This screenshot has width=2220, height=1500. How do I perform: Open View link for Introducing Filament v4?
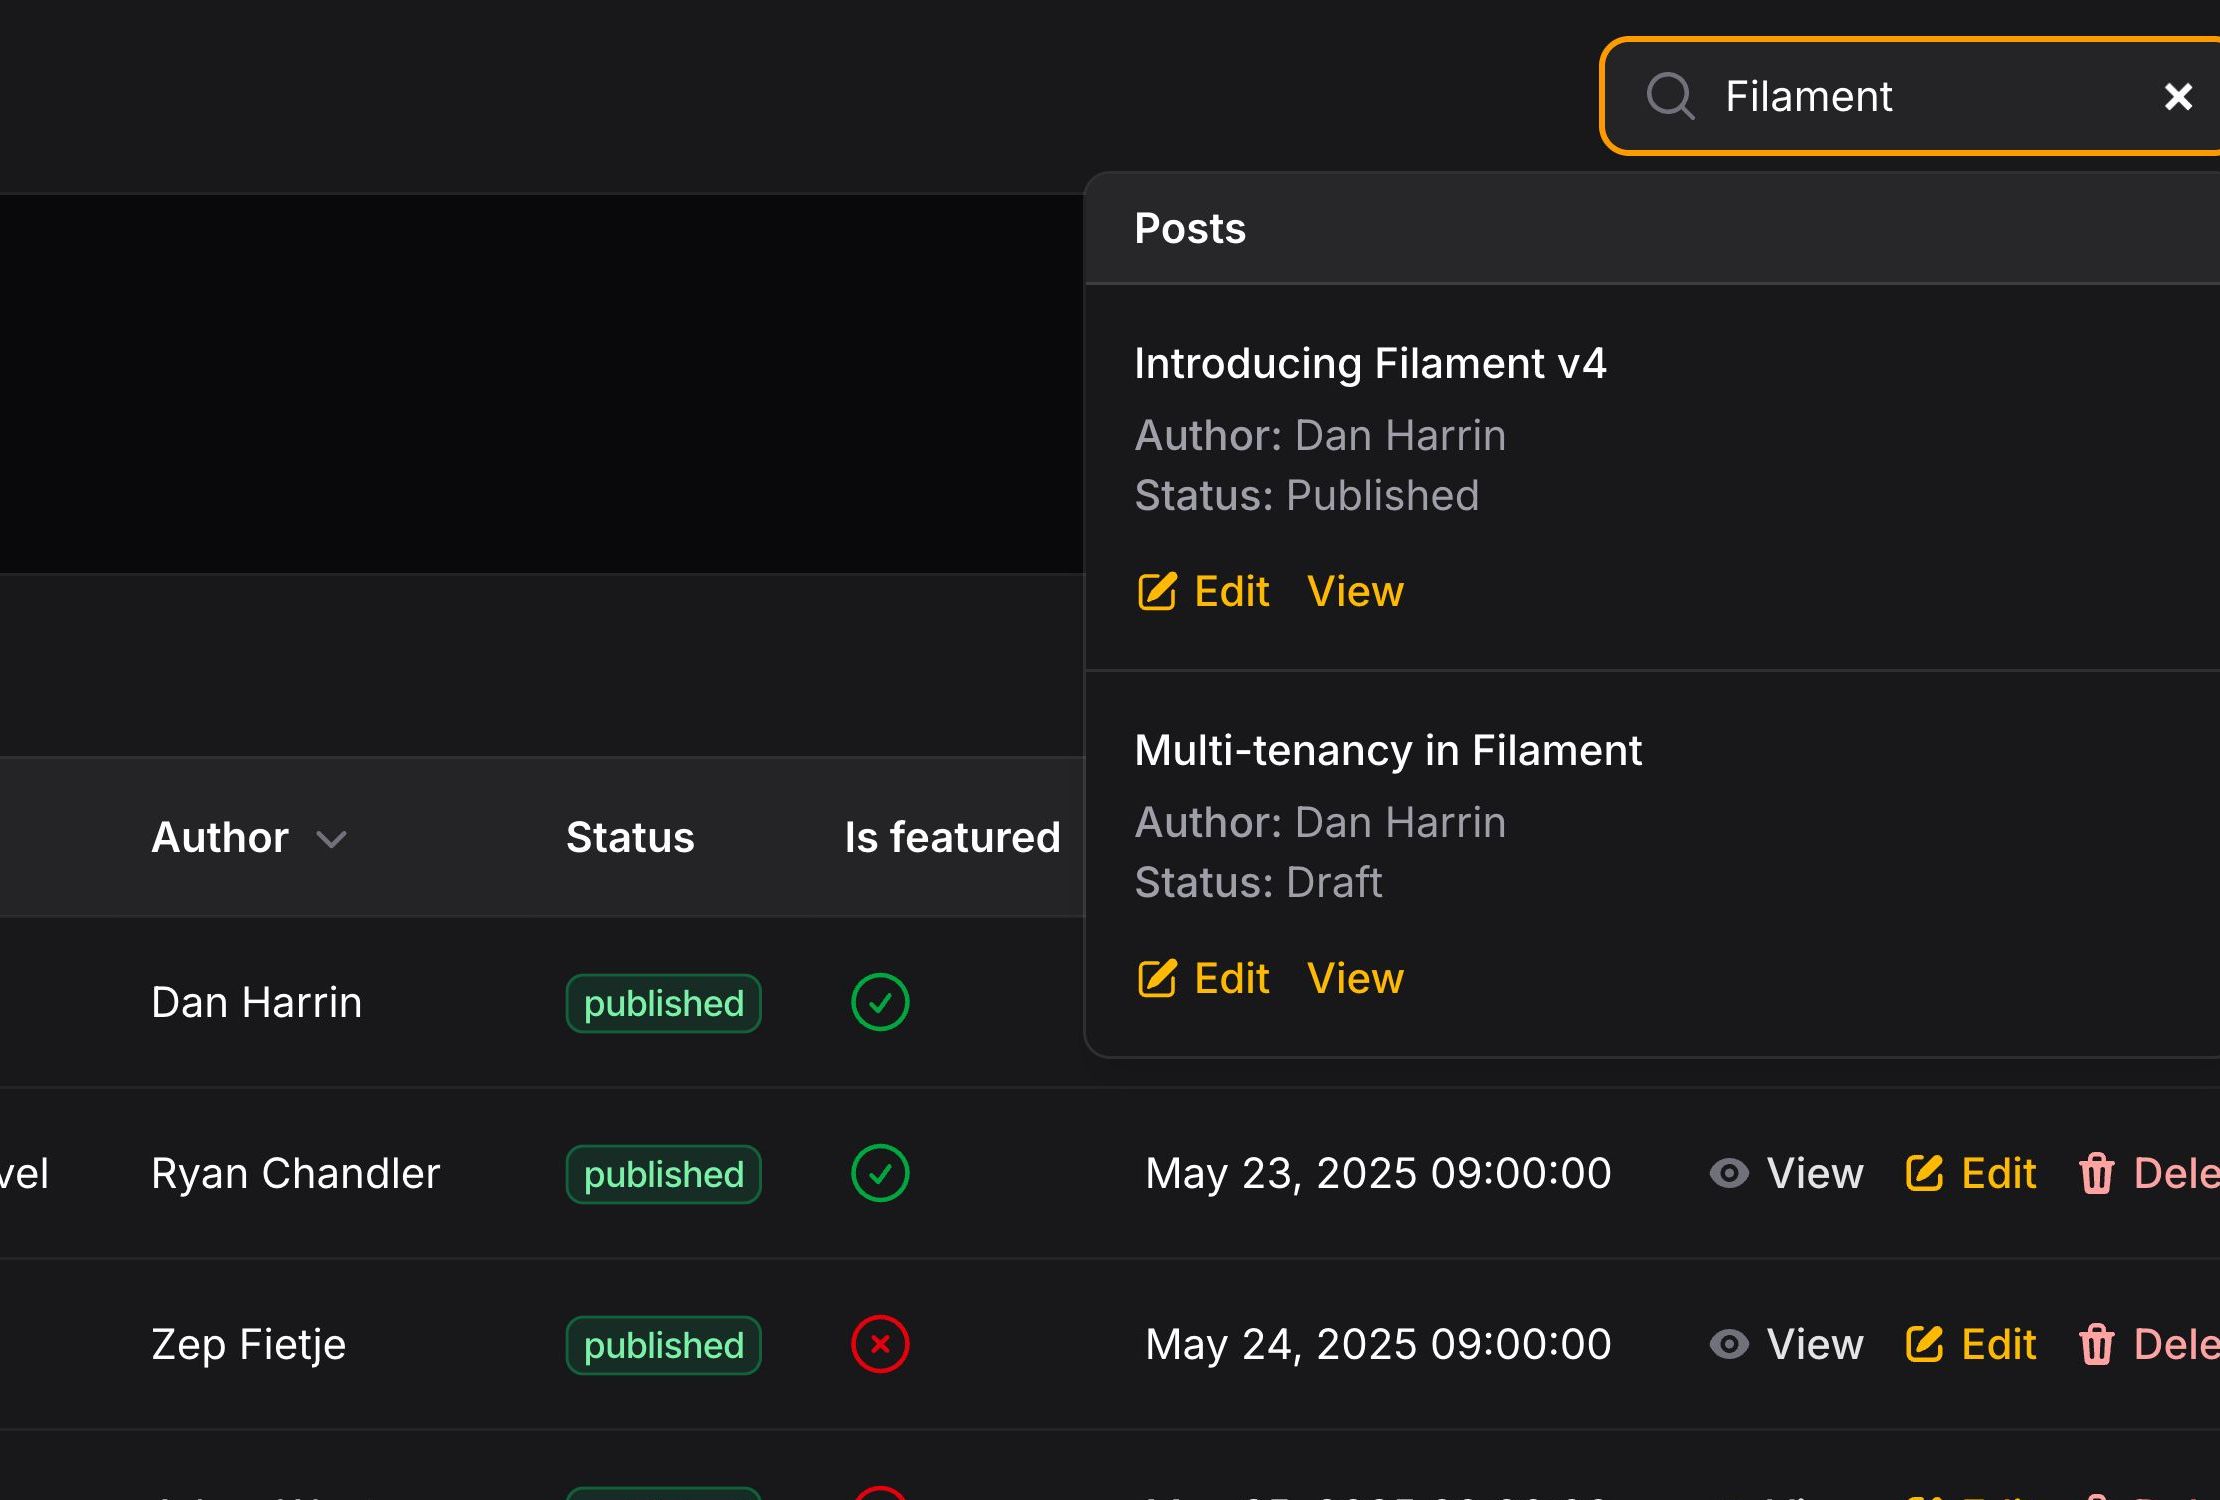[x=1355, y=591]
